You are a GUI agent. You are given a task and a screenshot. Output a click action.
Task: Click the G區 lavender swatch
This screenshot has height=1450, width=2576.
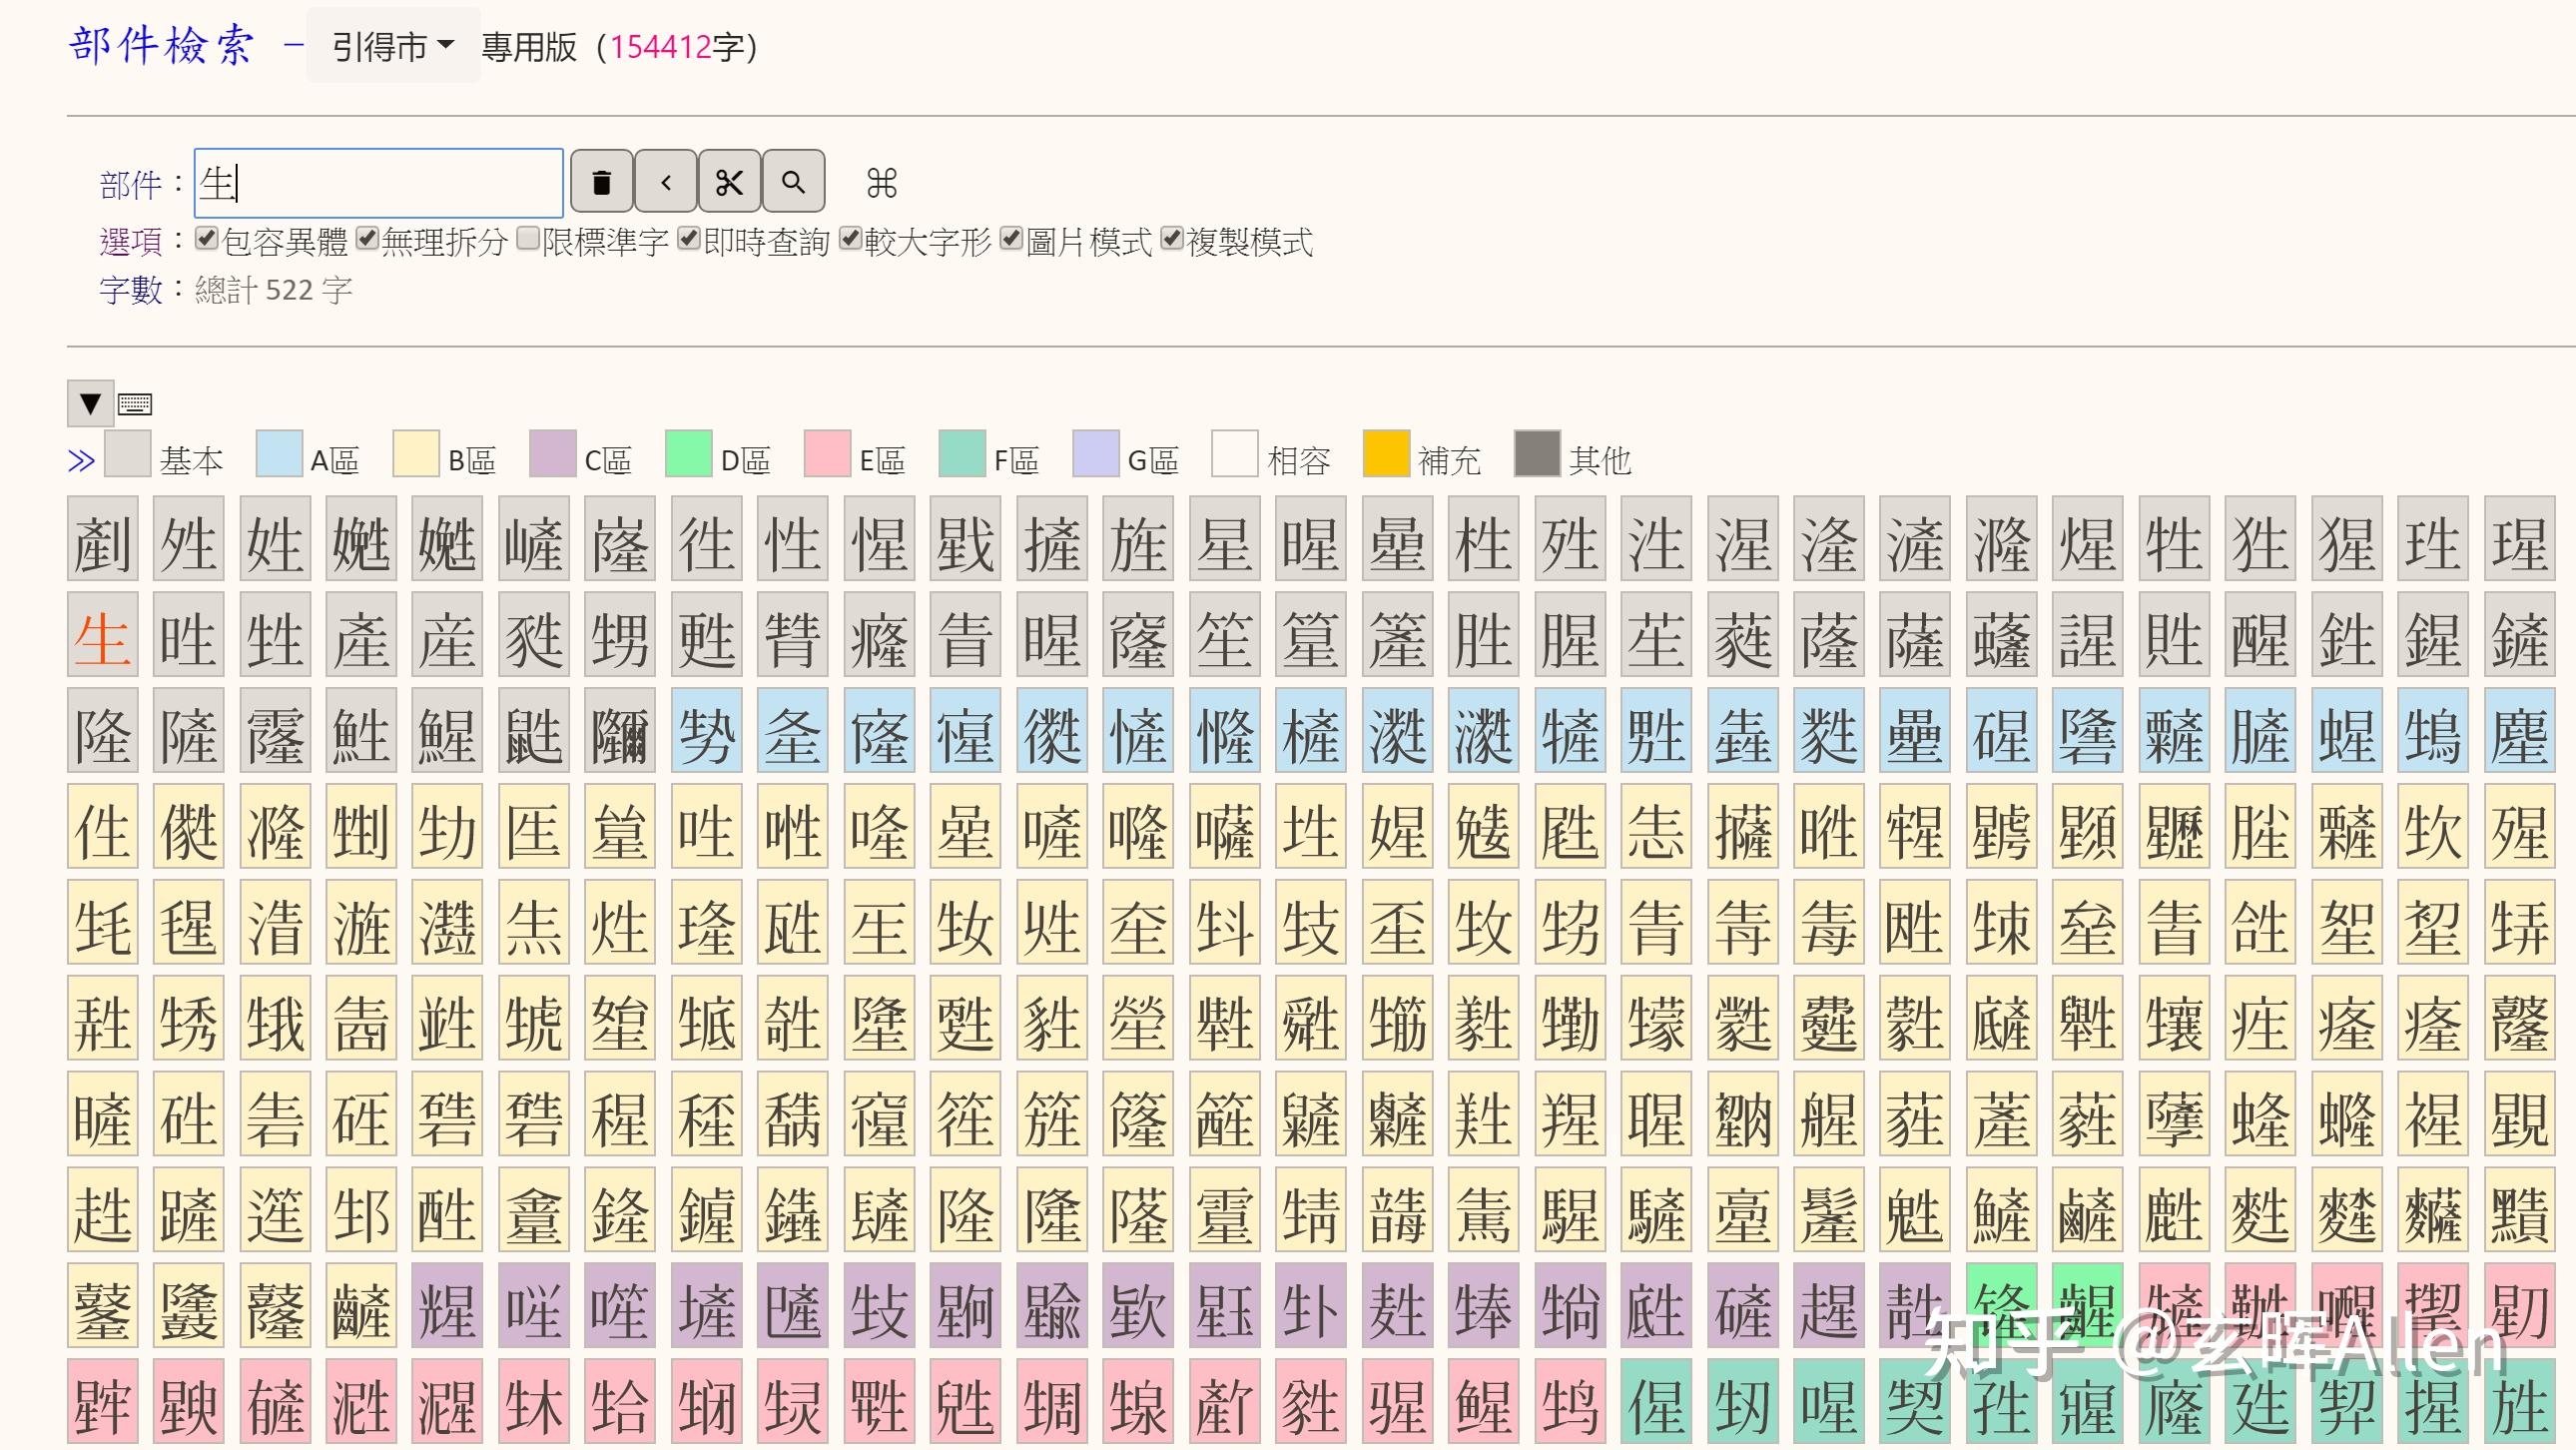click(1096, 454)
